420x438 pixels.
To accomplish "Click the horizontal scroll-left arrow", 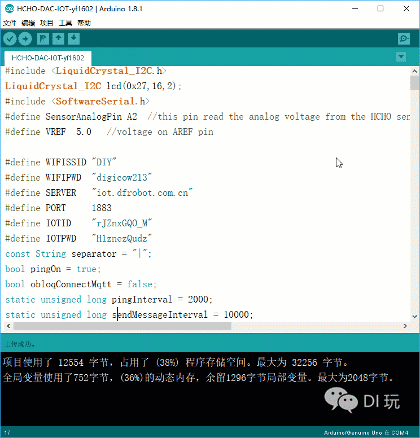I will (8, 326).
